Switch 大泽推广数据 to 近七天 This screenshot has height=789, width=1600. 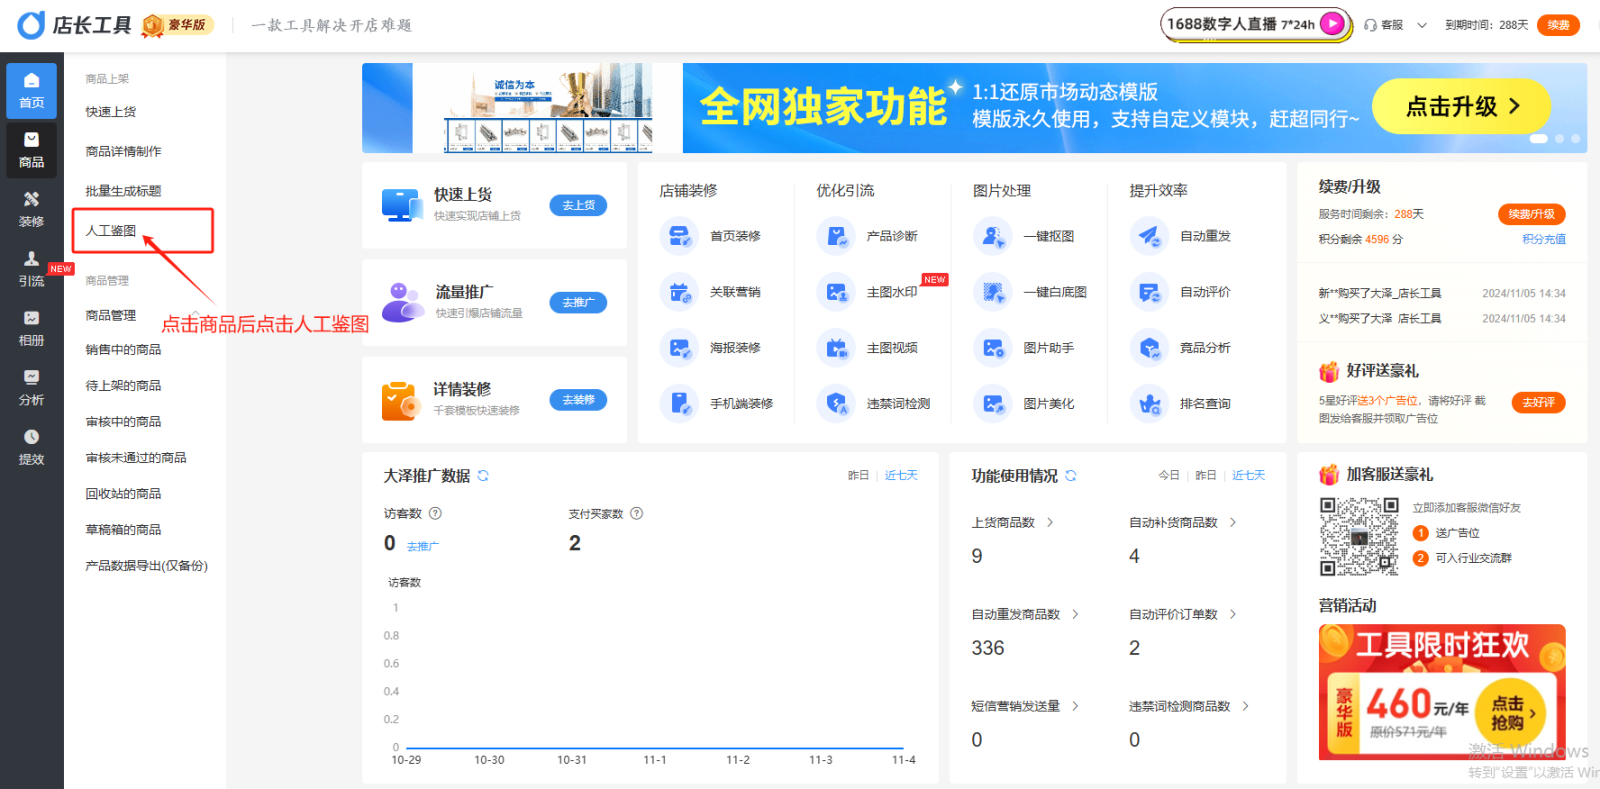coord(901,475)
